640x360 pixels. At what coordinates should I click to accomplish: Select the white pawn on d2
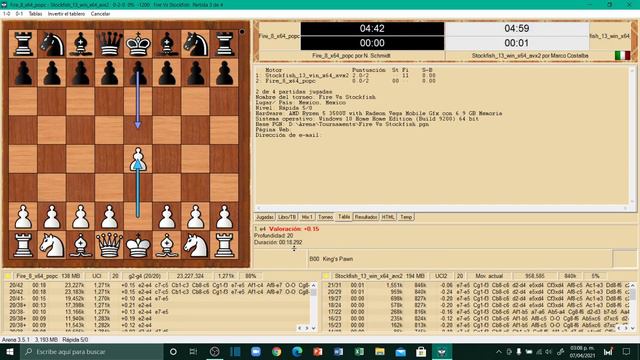pos(109,216)
